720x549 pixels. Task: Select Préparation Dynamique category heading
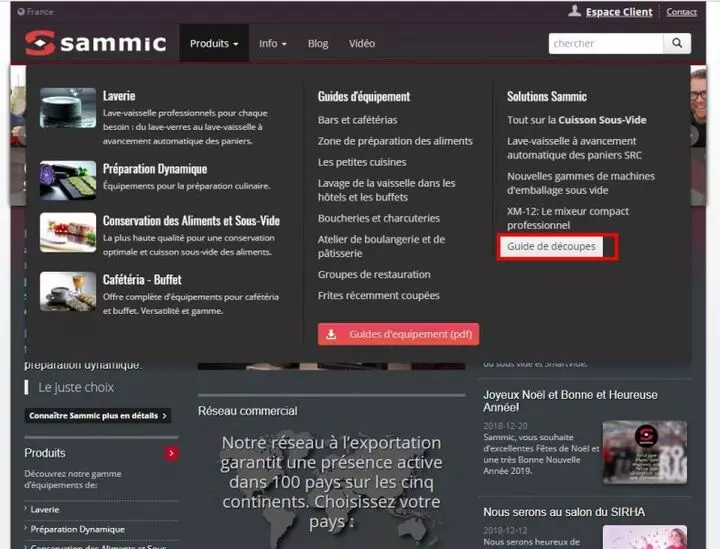tap(155, 169)
